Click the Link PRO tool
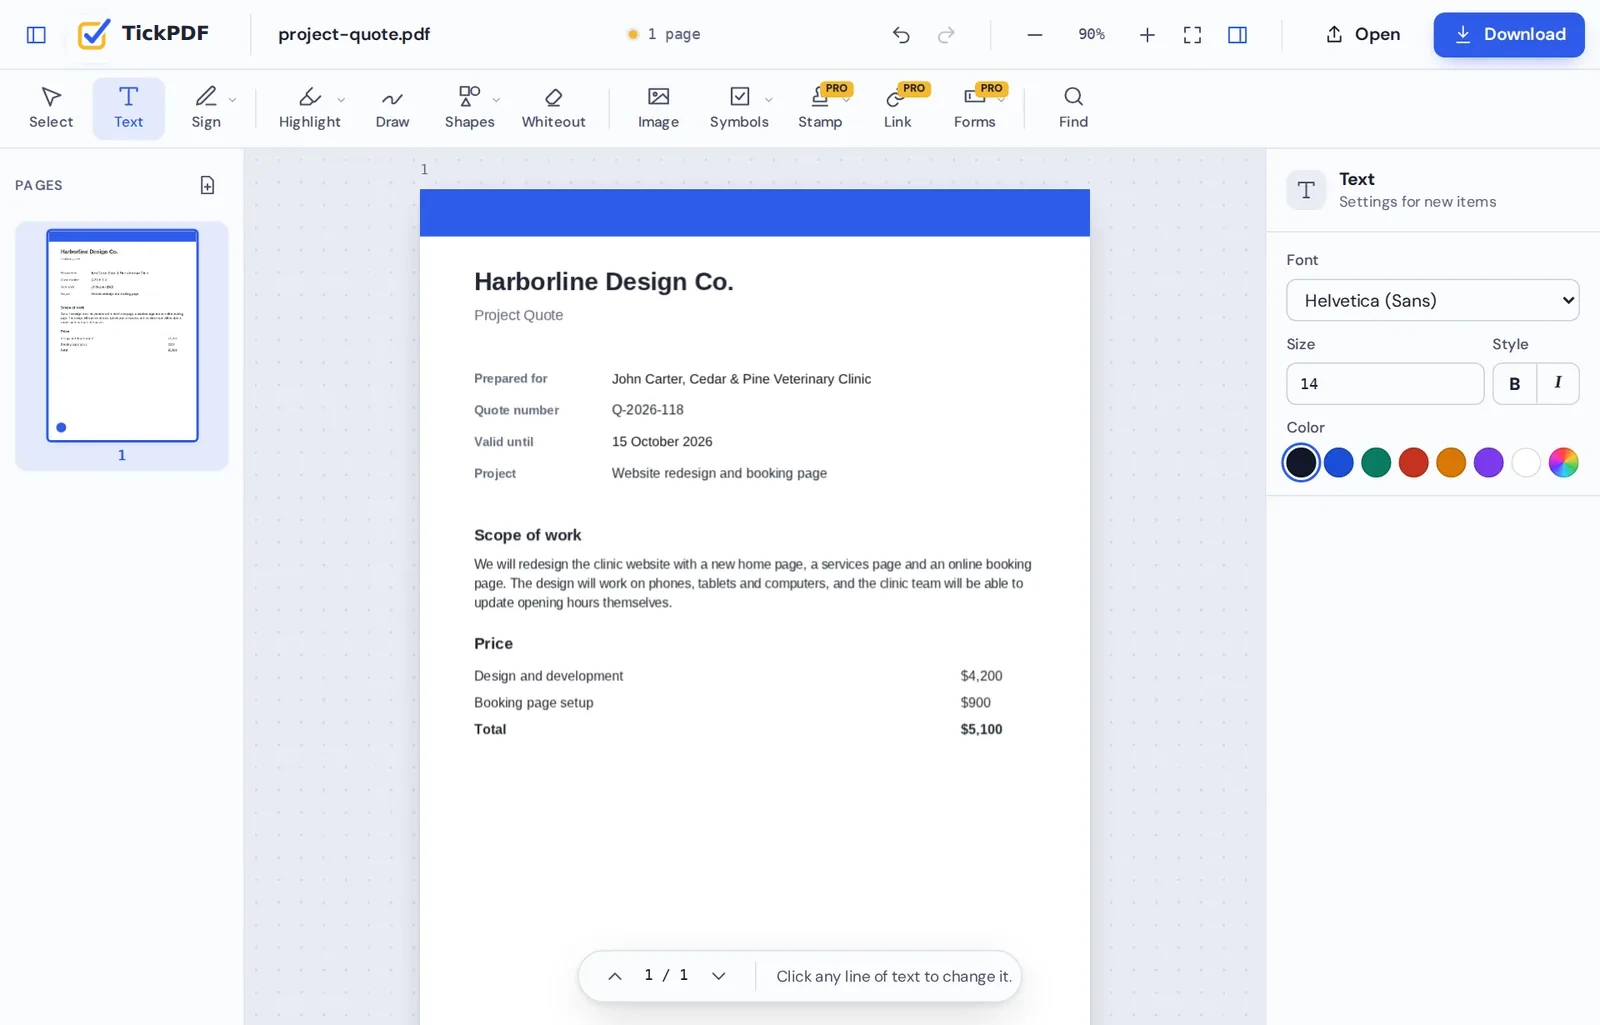 point(897,108)
